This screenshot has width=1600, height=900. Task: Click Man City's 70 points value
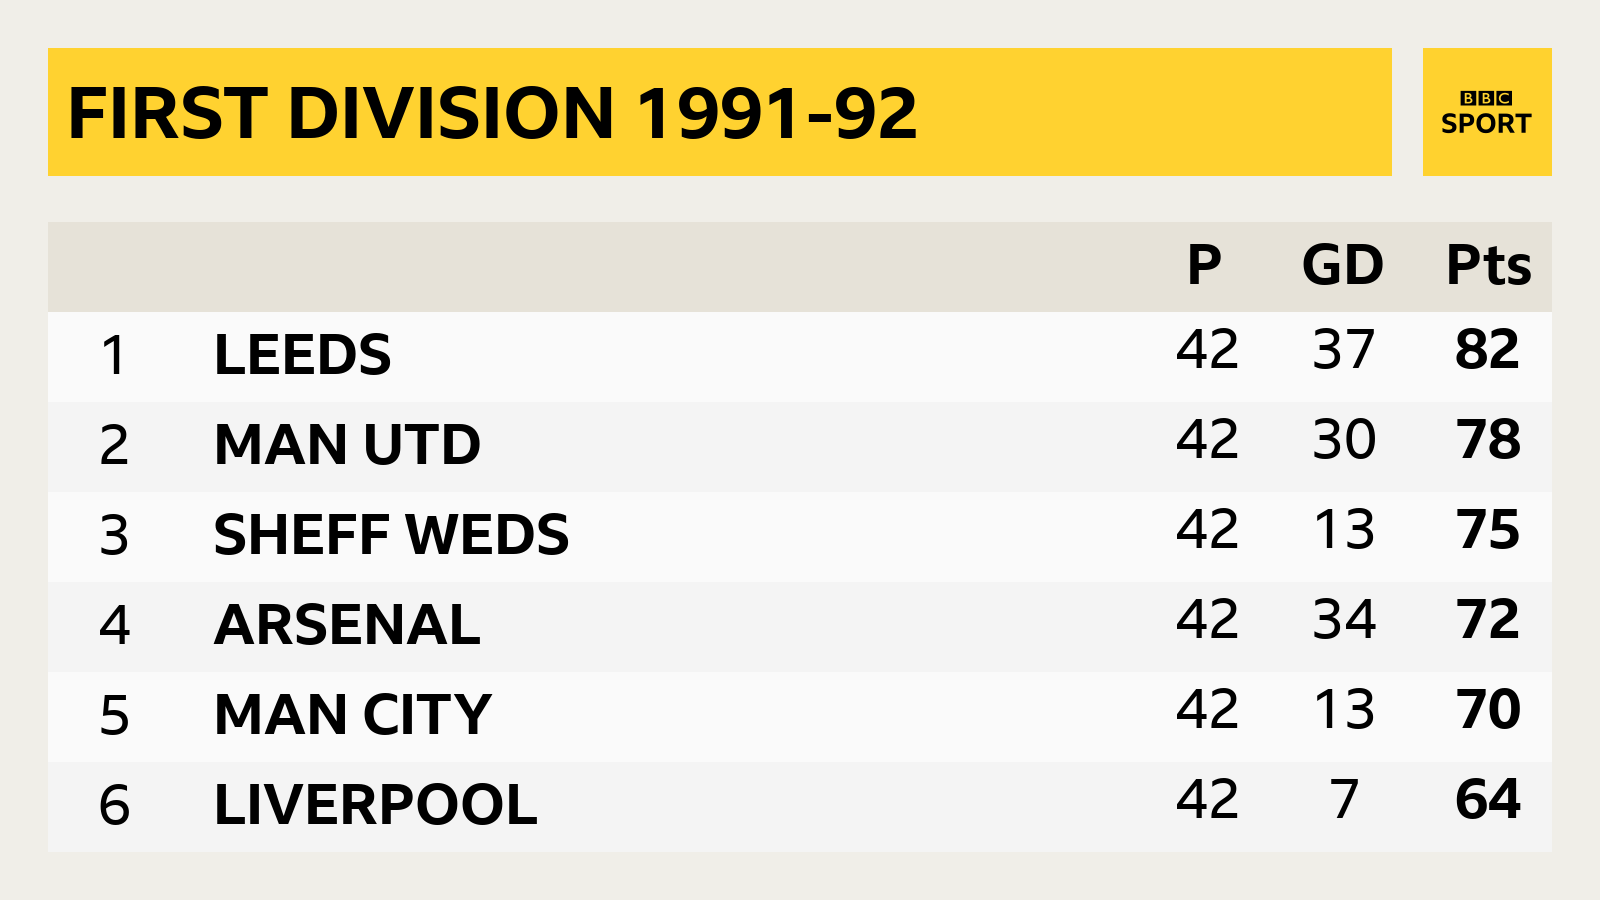pyautogui.click(x=1488, y=709)
